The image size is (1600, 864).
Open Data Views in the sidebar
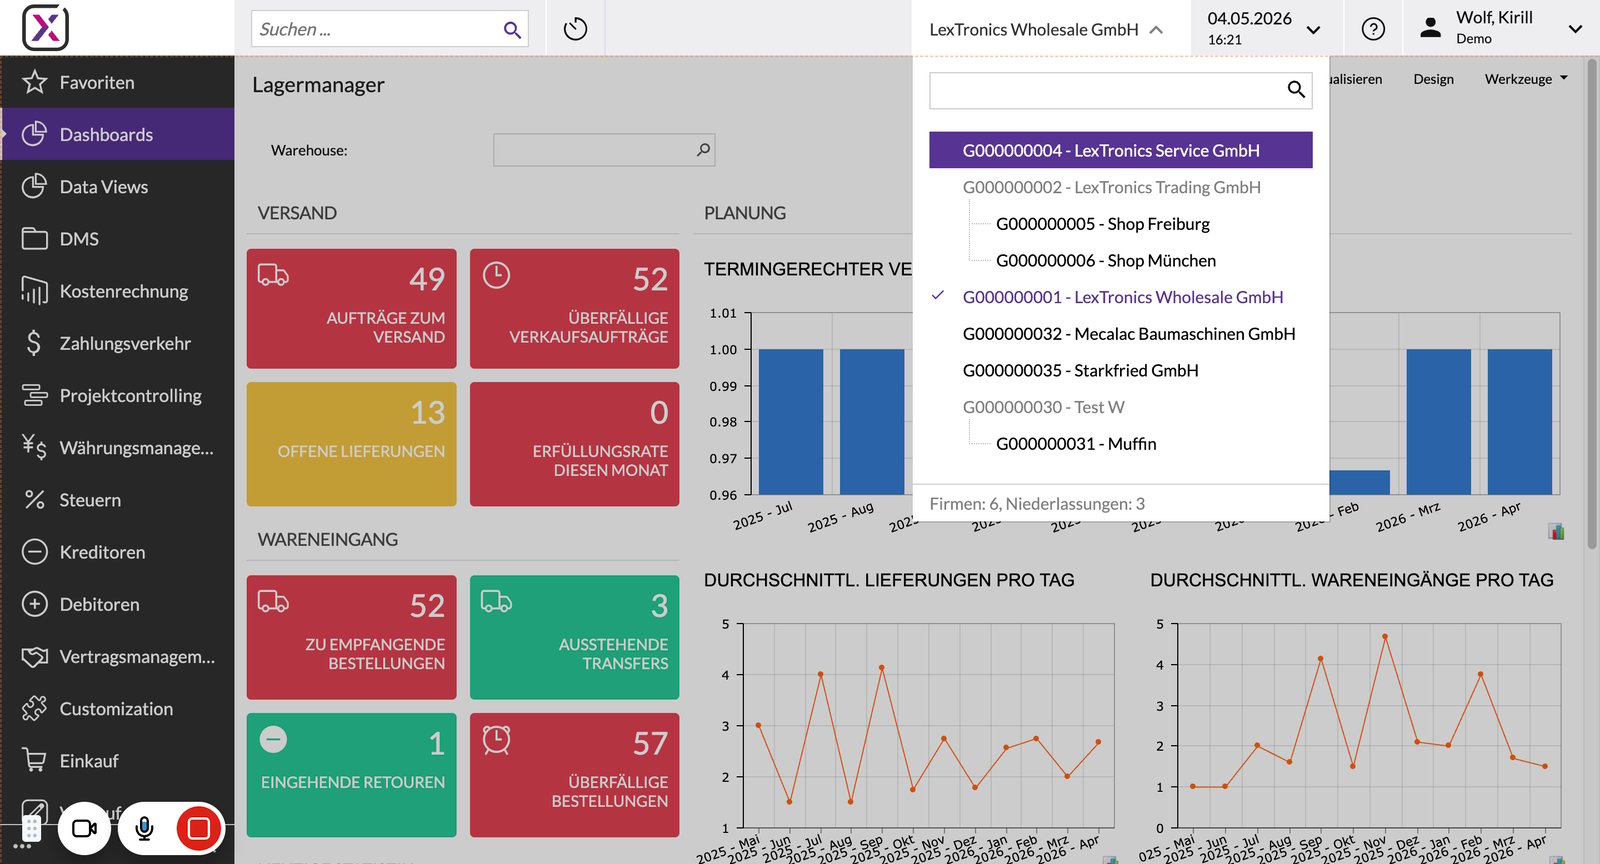[x=117, y=186]
